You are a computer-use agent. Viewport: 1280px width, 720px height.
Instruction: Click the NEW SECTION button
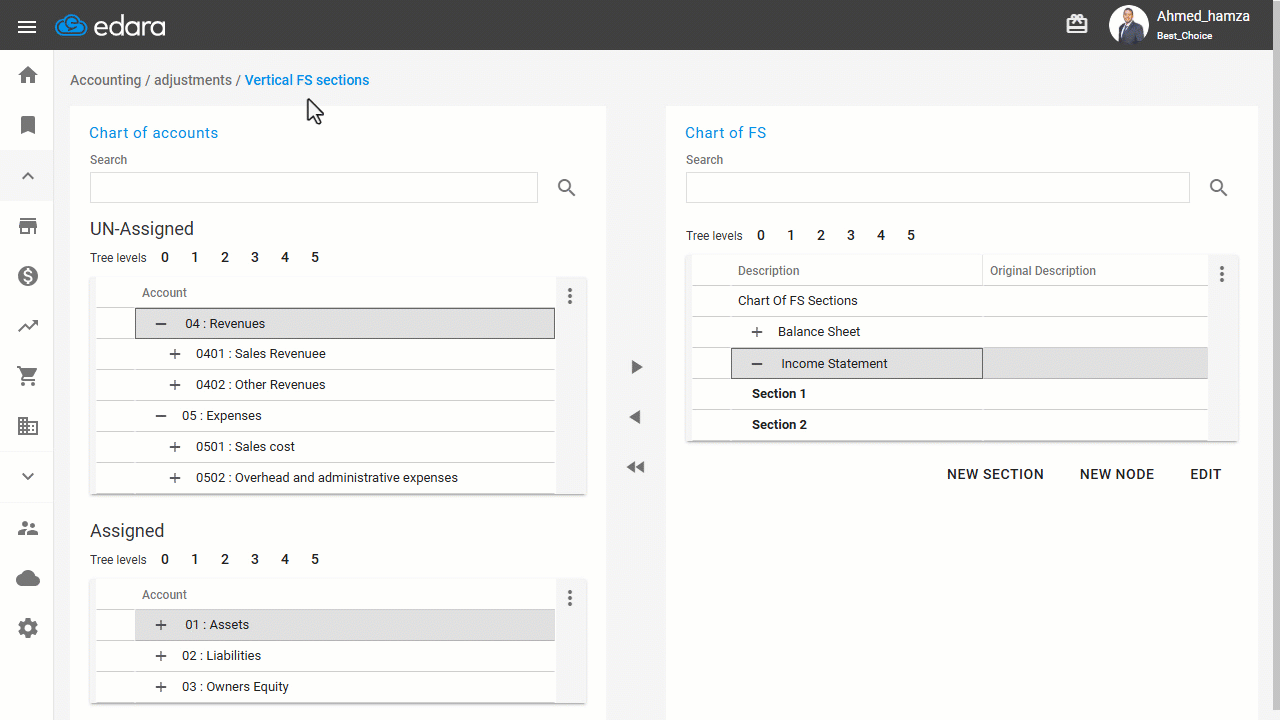coord(995,475)
